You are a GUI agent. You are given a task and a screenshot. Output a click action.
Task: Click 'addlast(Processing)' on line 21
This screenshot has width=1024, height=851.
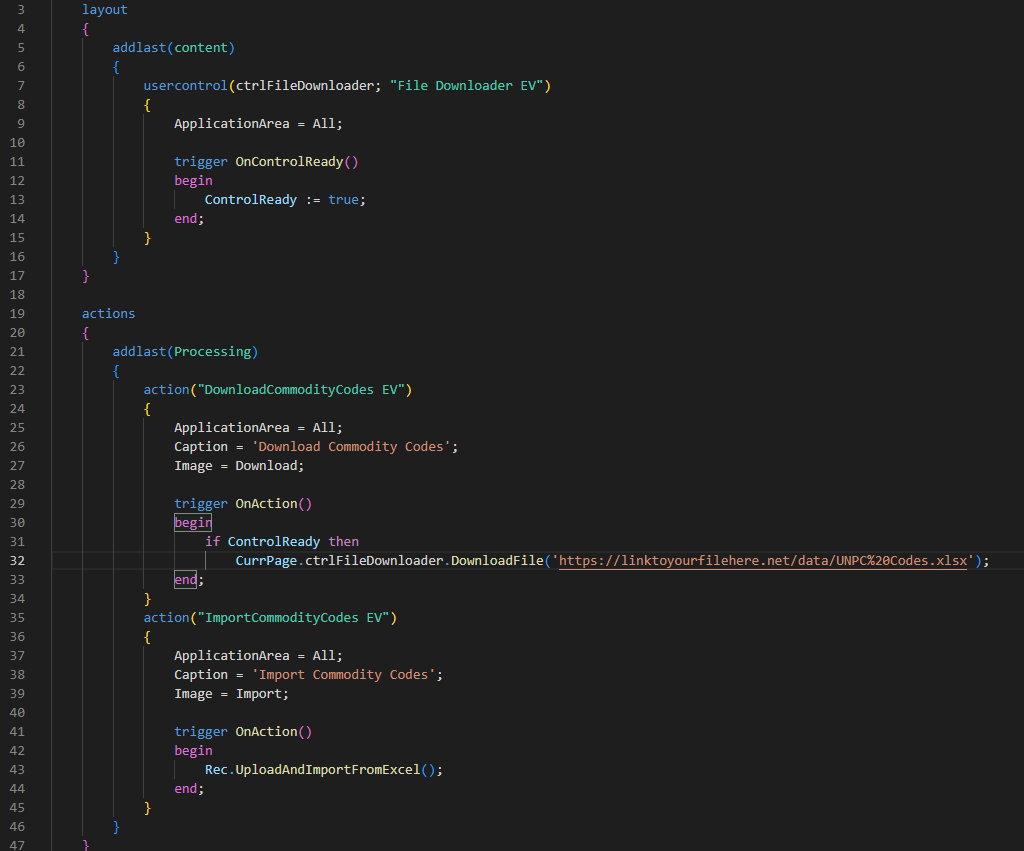tap(185, 351)
